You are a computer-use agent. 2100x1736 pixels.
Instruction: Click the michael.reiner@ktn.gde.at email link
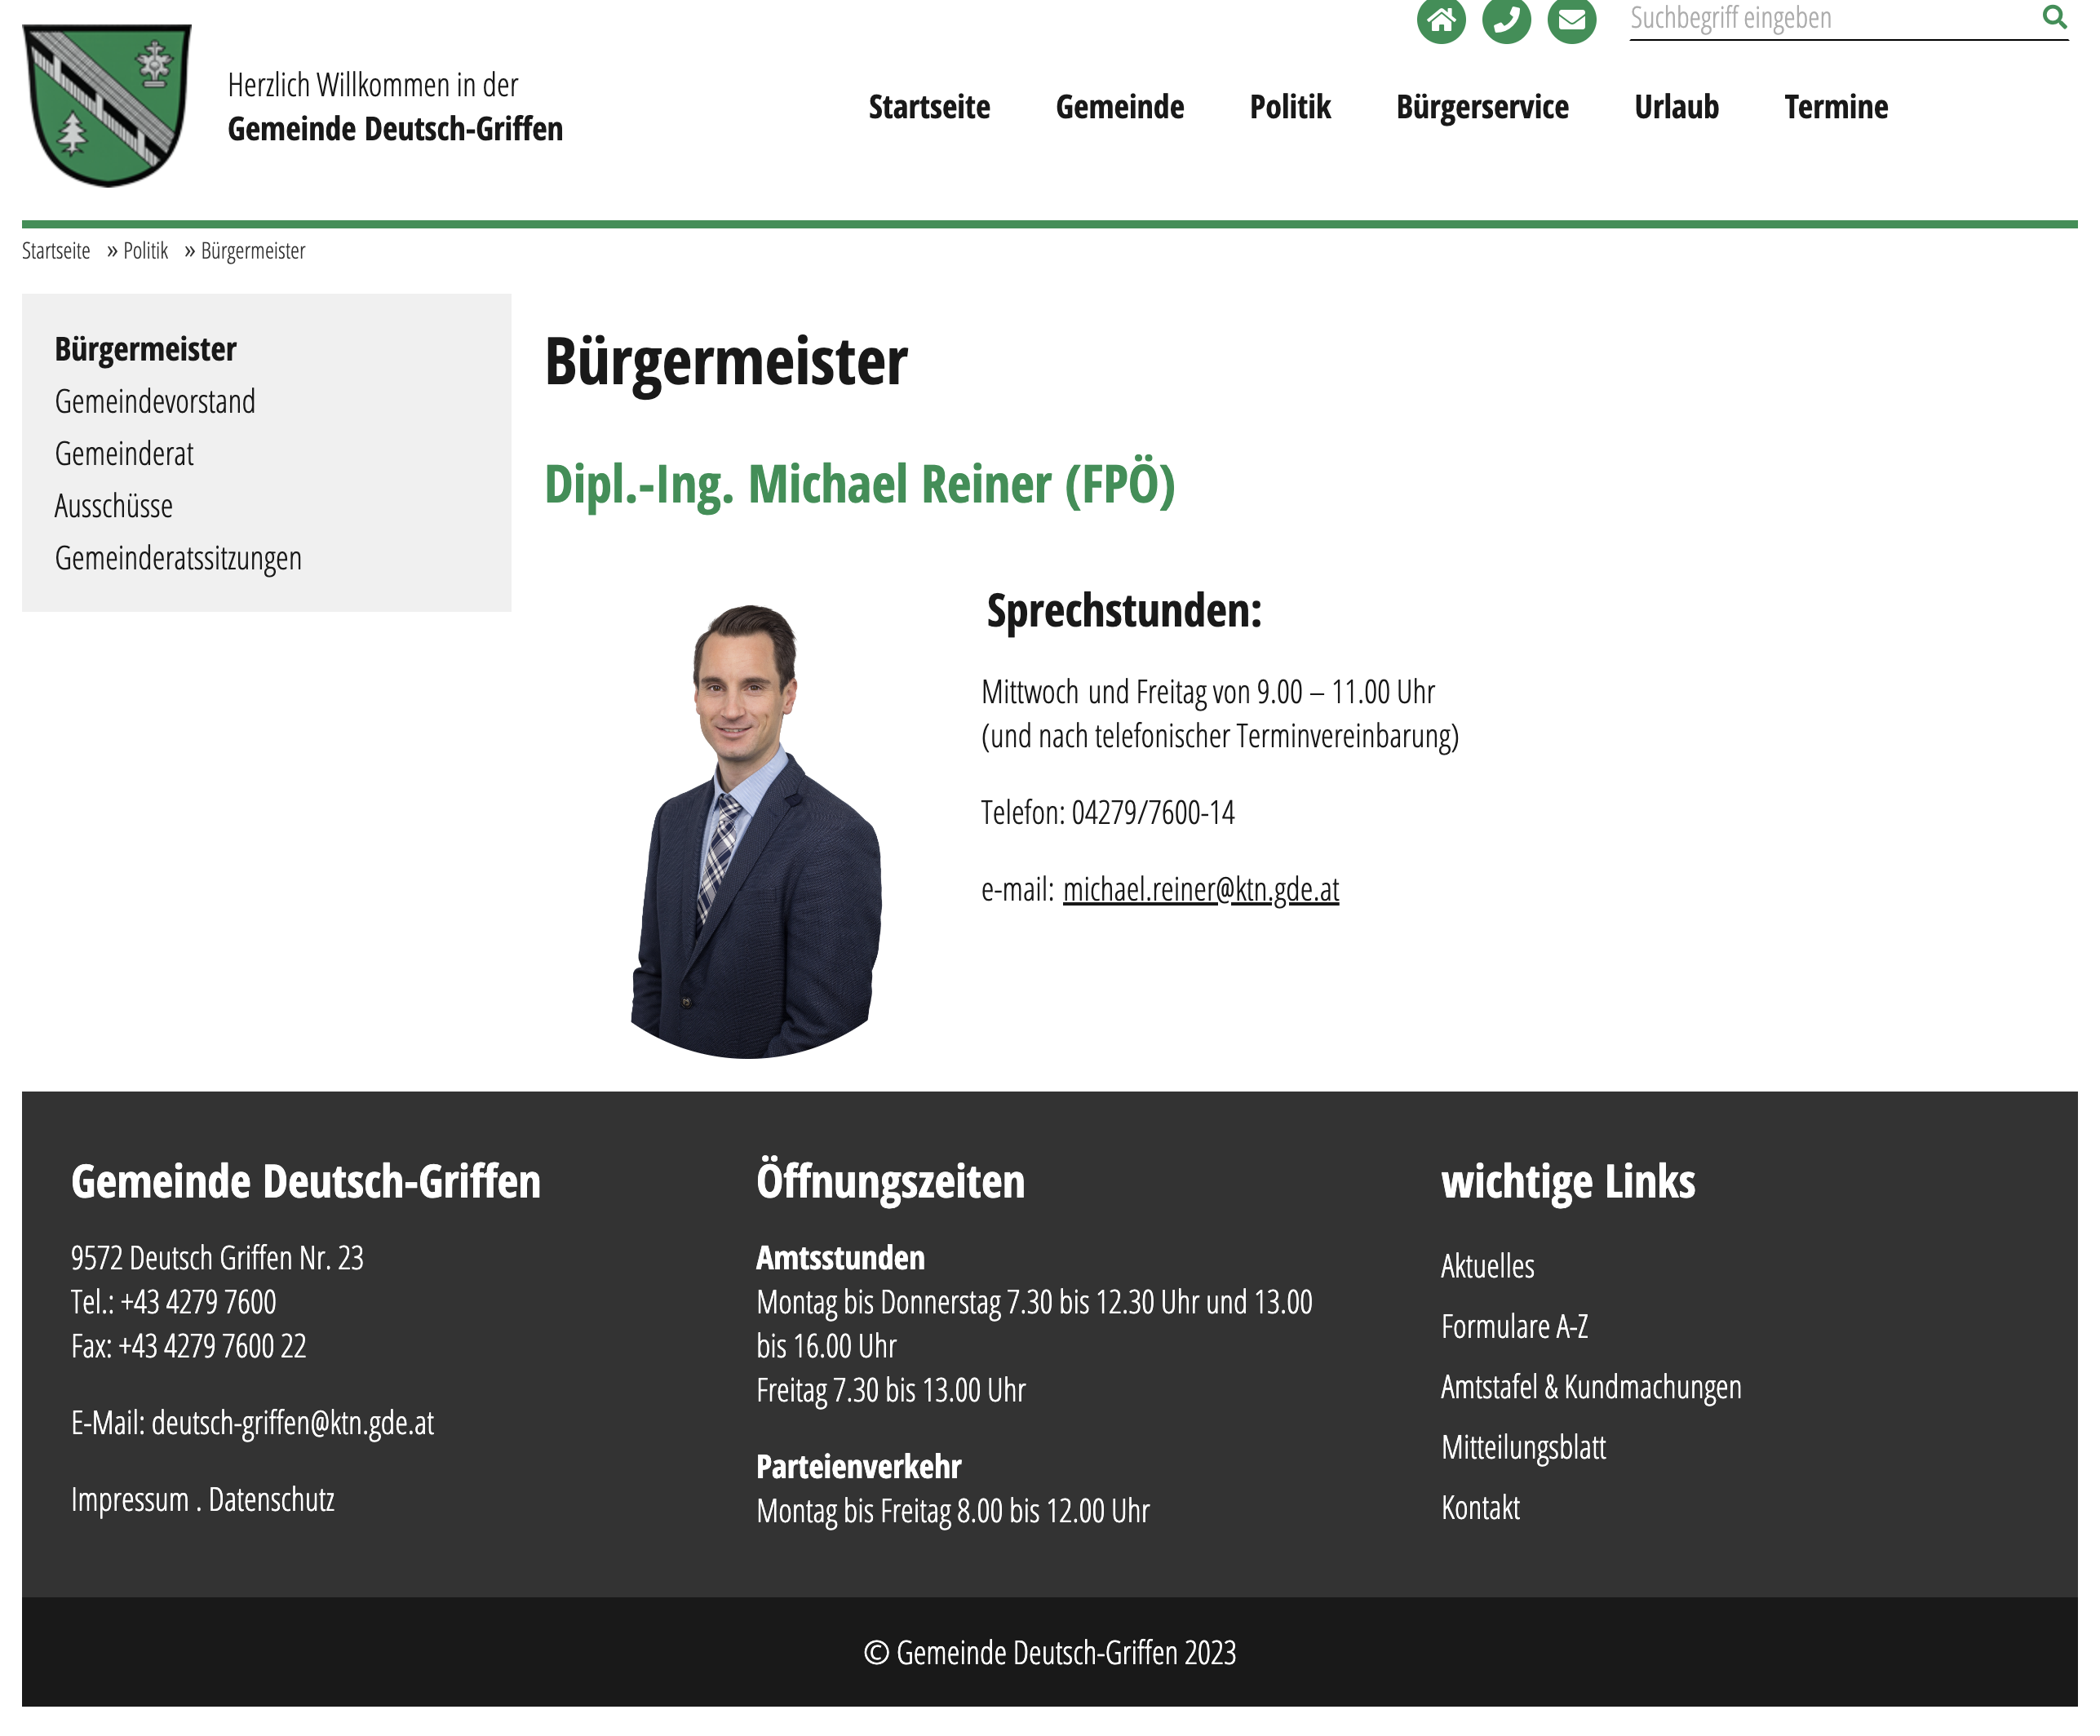pyautogui.click(x=1200, y=889)
